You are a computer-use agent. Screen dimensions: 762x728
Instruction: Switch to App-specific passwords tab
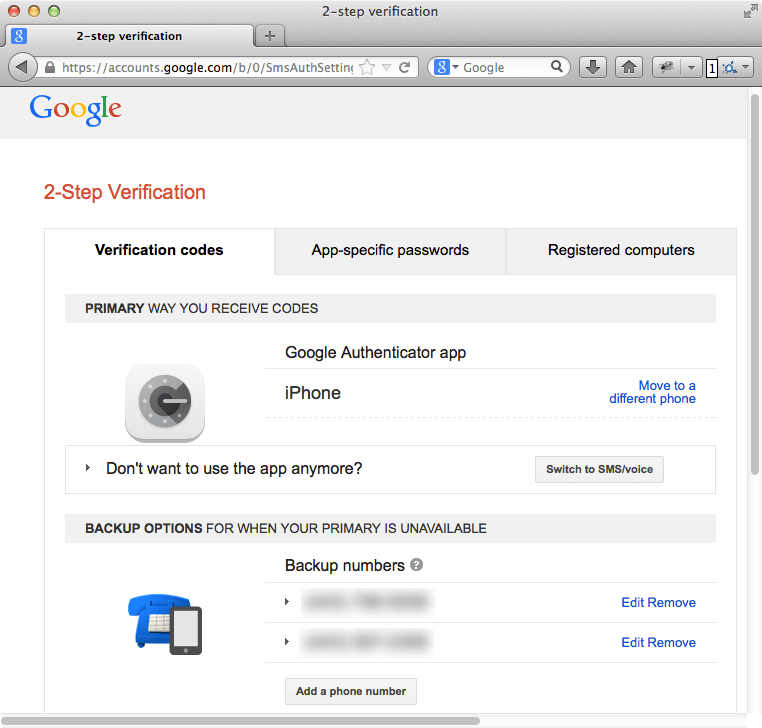390,251
